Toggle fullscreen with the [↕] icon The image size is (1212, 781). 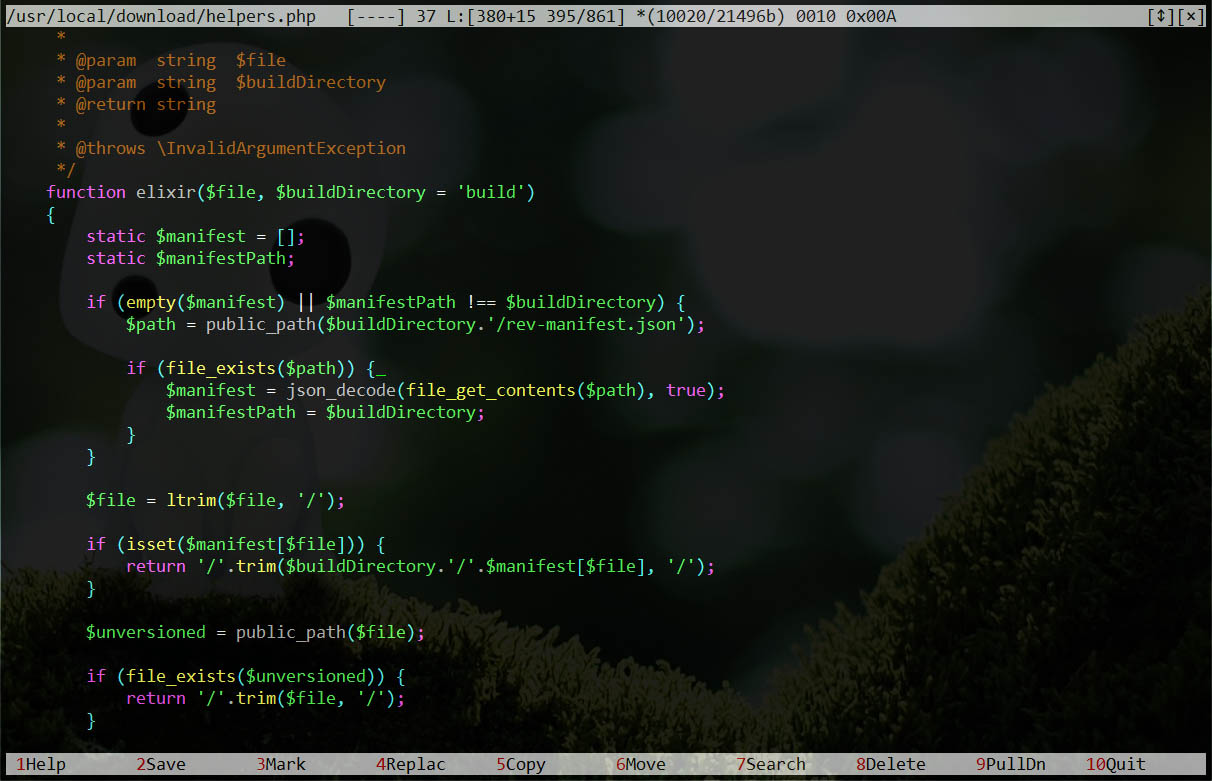[1161, 16]
